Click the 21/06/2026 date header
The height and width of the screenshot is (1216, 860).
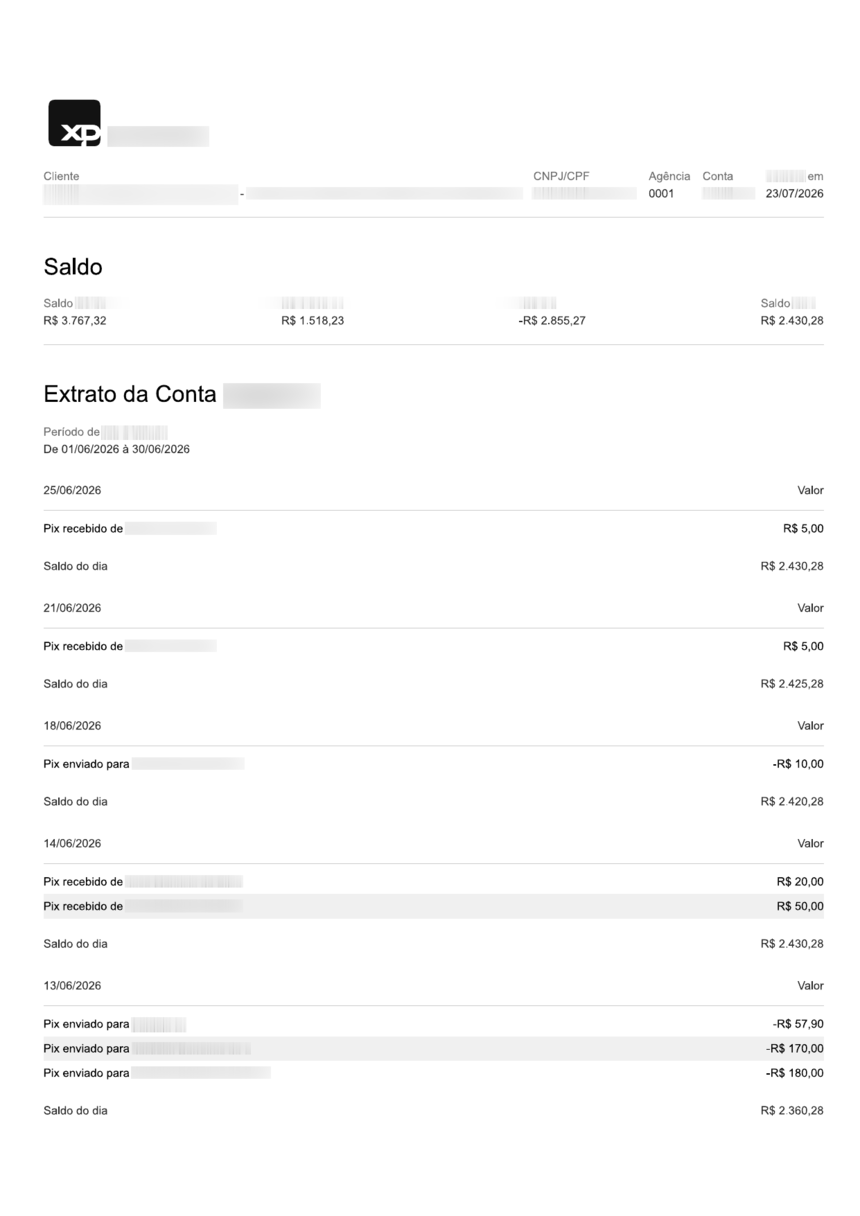tap(72, 608)
